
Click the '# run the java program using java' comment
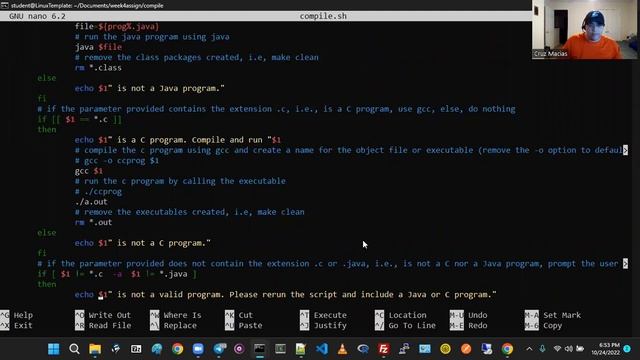coord(152,37)
